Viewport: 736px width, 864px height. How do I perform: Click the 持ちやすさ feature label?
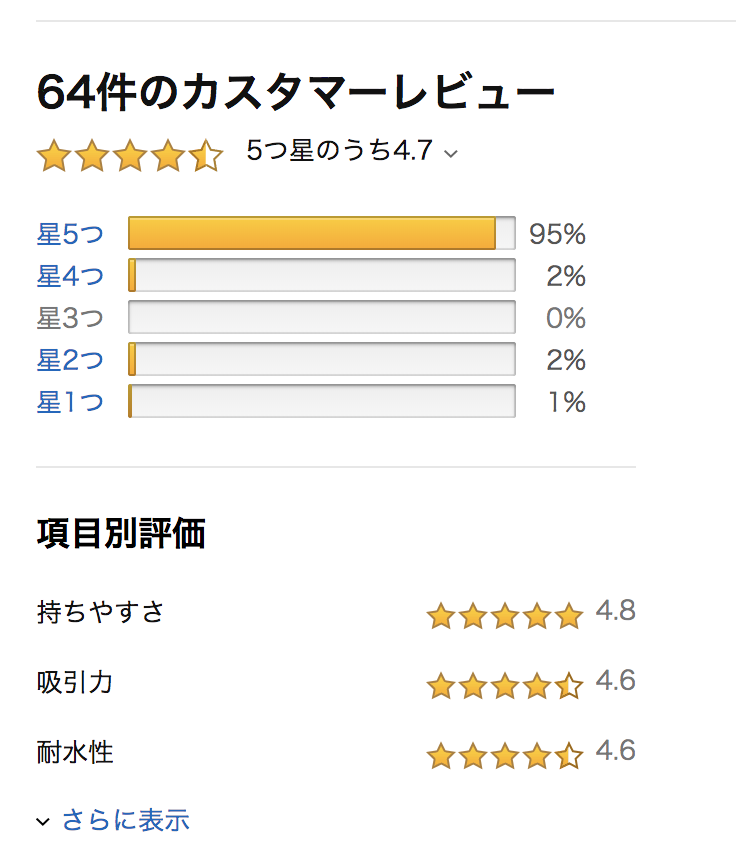(x=101, y=612)
